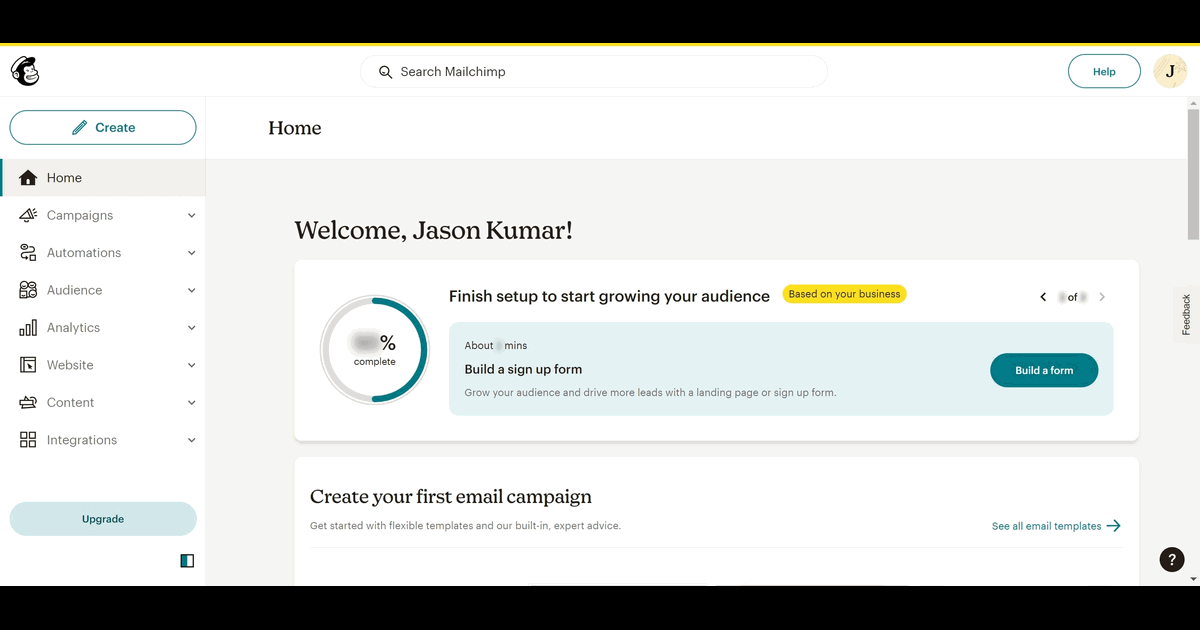This screenshot has height=630, width=1200.
Task: Click the Mailchimp Freddie logo
Action: pyautogui.click(x=25, y=71)
